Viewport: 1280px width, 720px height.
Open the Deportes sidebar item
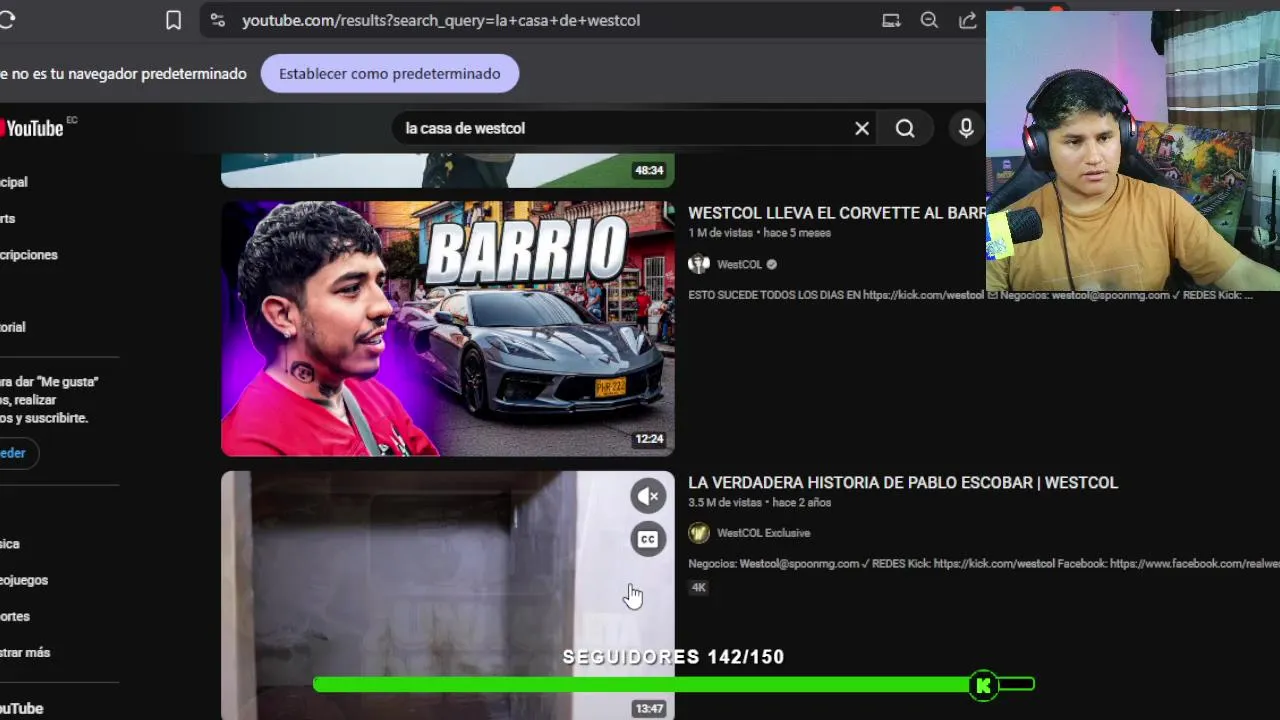15,616
